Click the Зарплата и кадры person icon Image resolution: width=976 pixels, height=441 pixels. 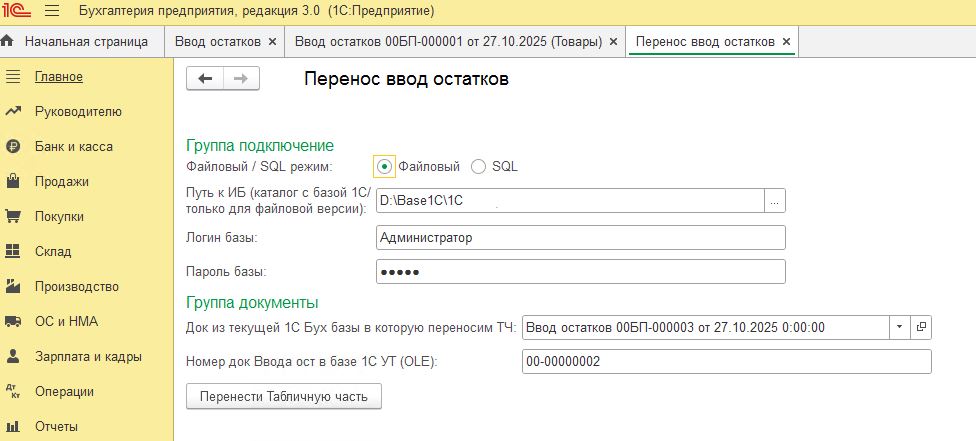tap(13, 356)
